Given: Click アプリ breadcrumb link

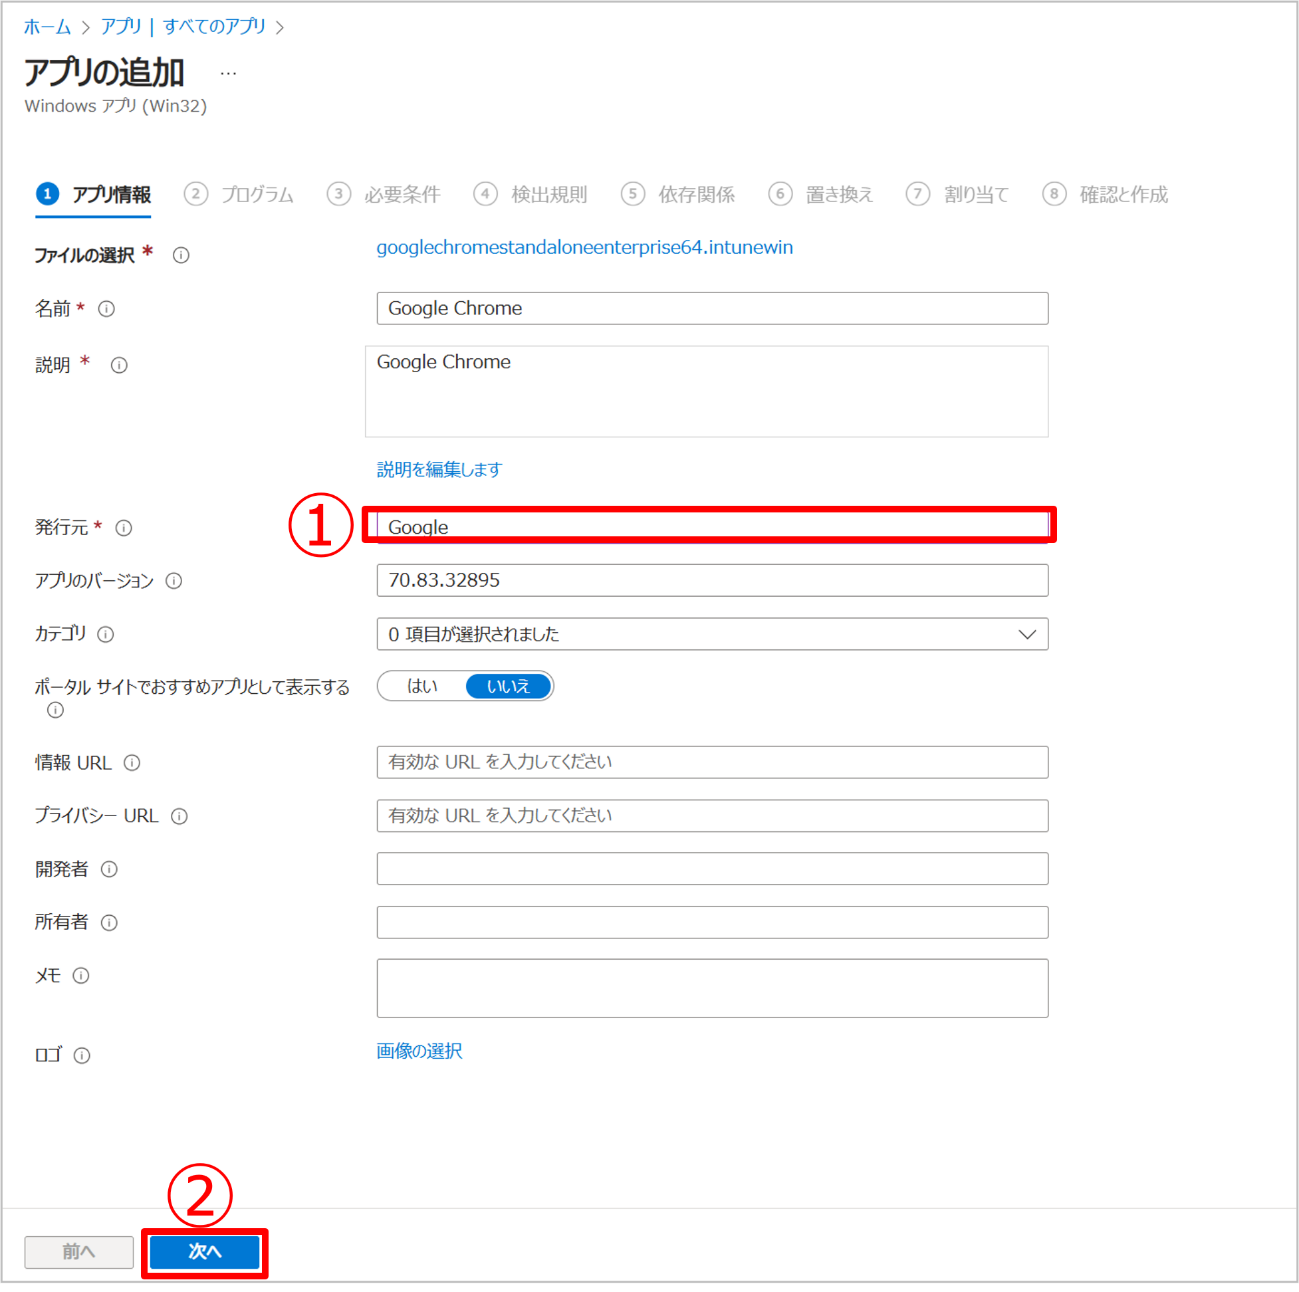Looking at the screenshot, I should 121,27.
